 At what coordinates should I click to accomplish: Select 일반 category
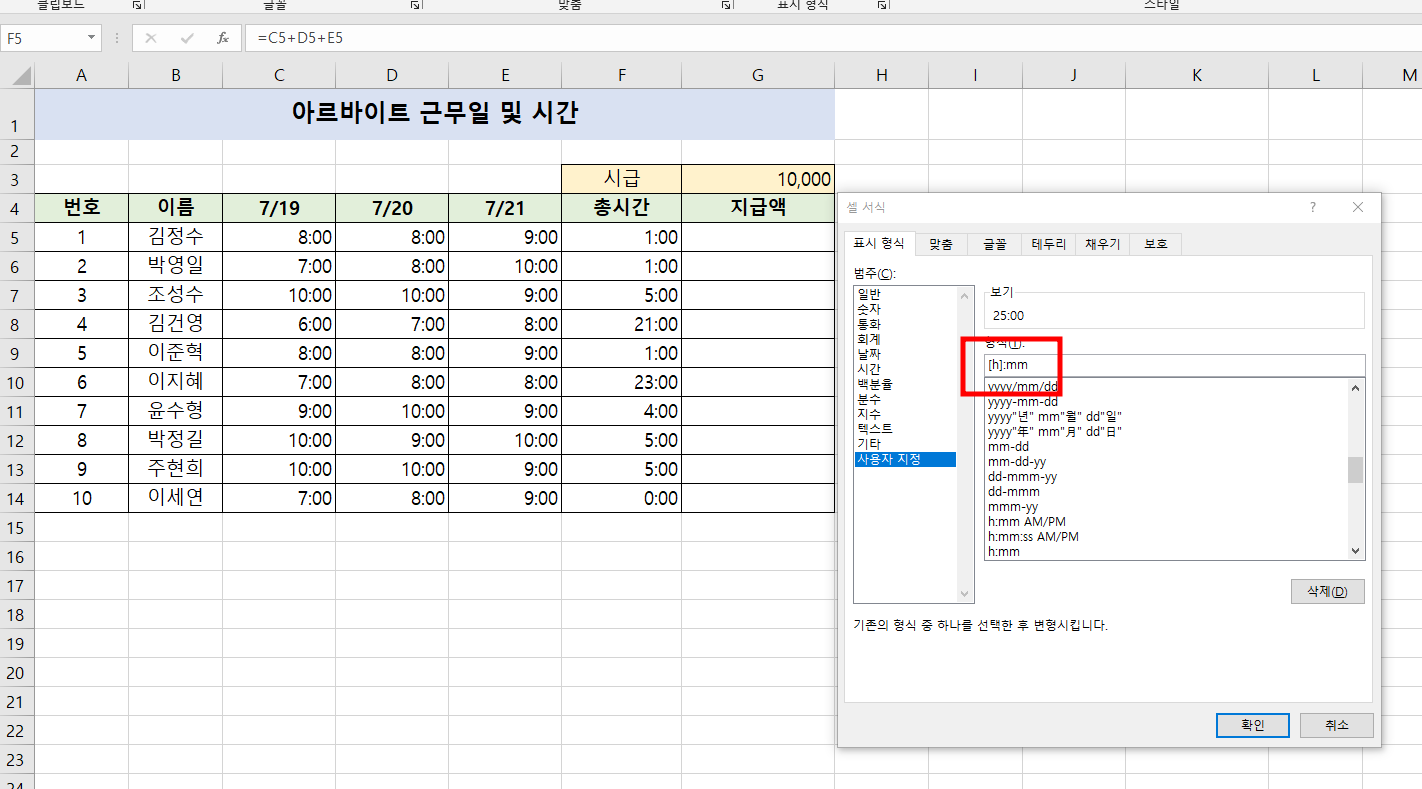(x=905, y=294)
